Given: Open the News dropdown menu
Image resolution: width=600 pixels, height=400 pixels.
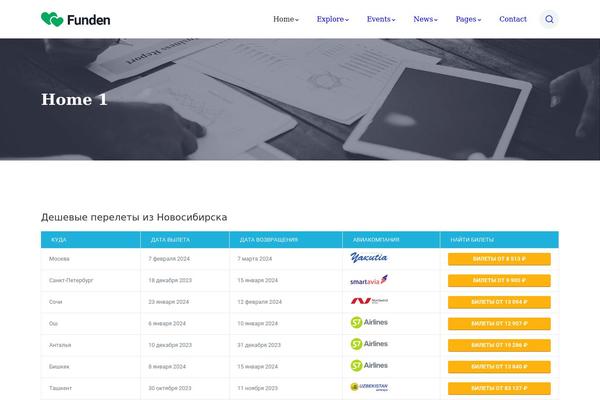Looking at the screenshot, I should click(425, 19).
